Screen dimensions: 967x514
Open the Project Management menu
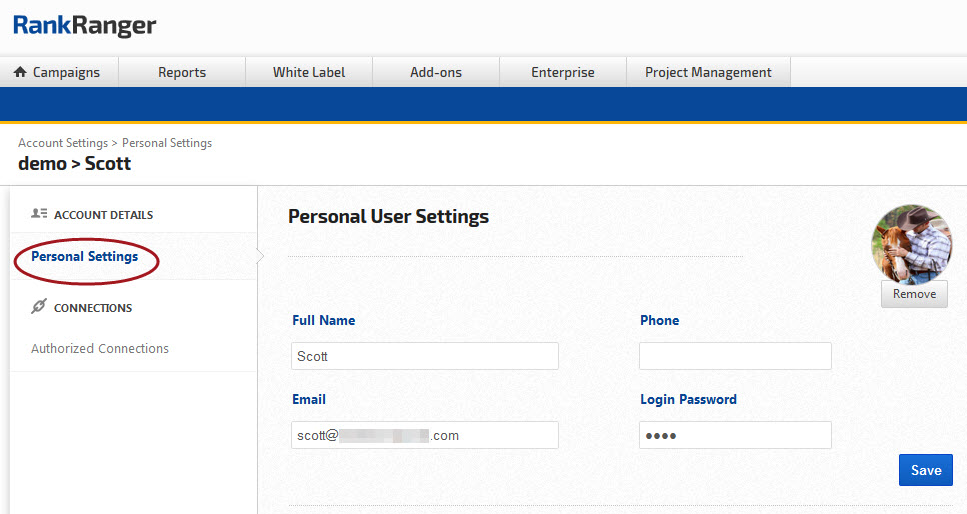708,72
